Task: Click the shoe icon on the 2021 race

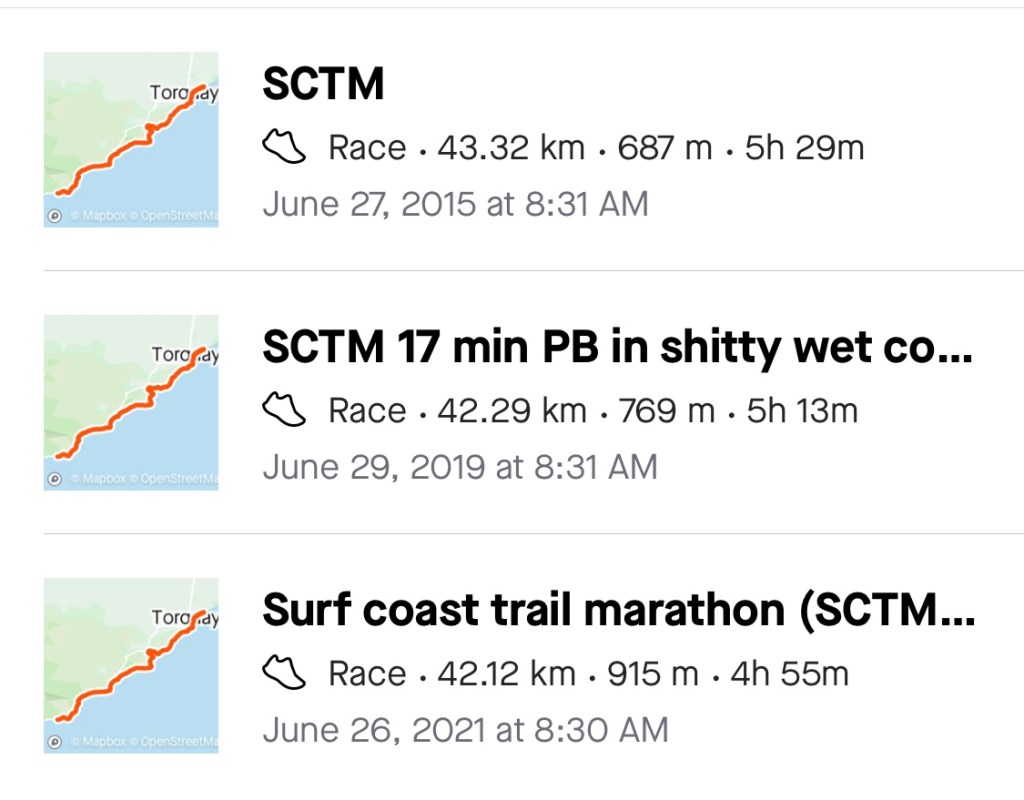Action: point(284,674)
